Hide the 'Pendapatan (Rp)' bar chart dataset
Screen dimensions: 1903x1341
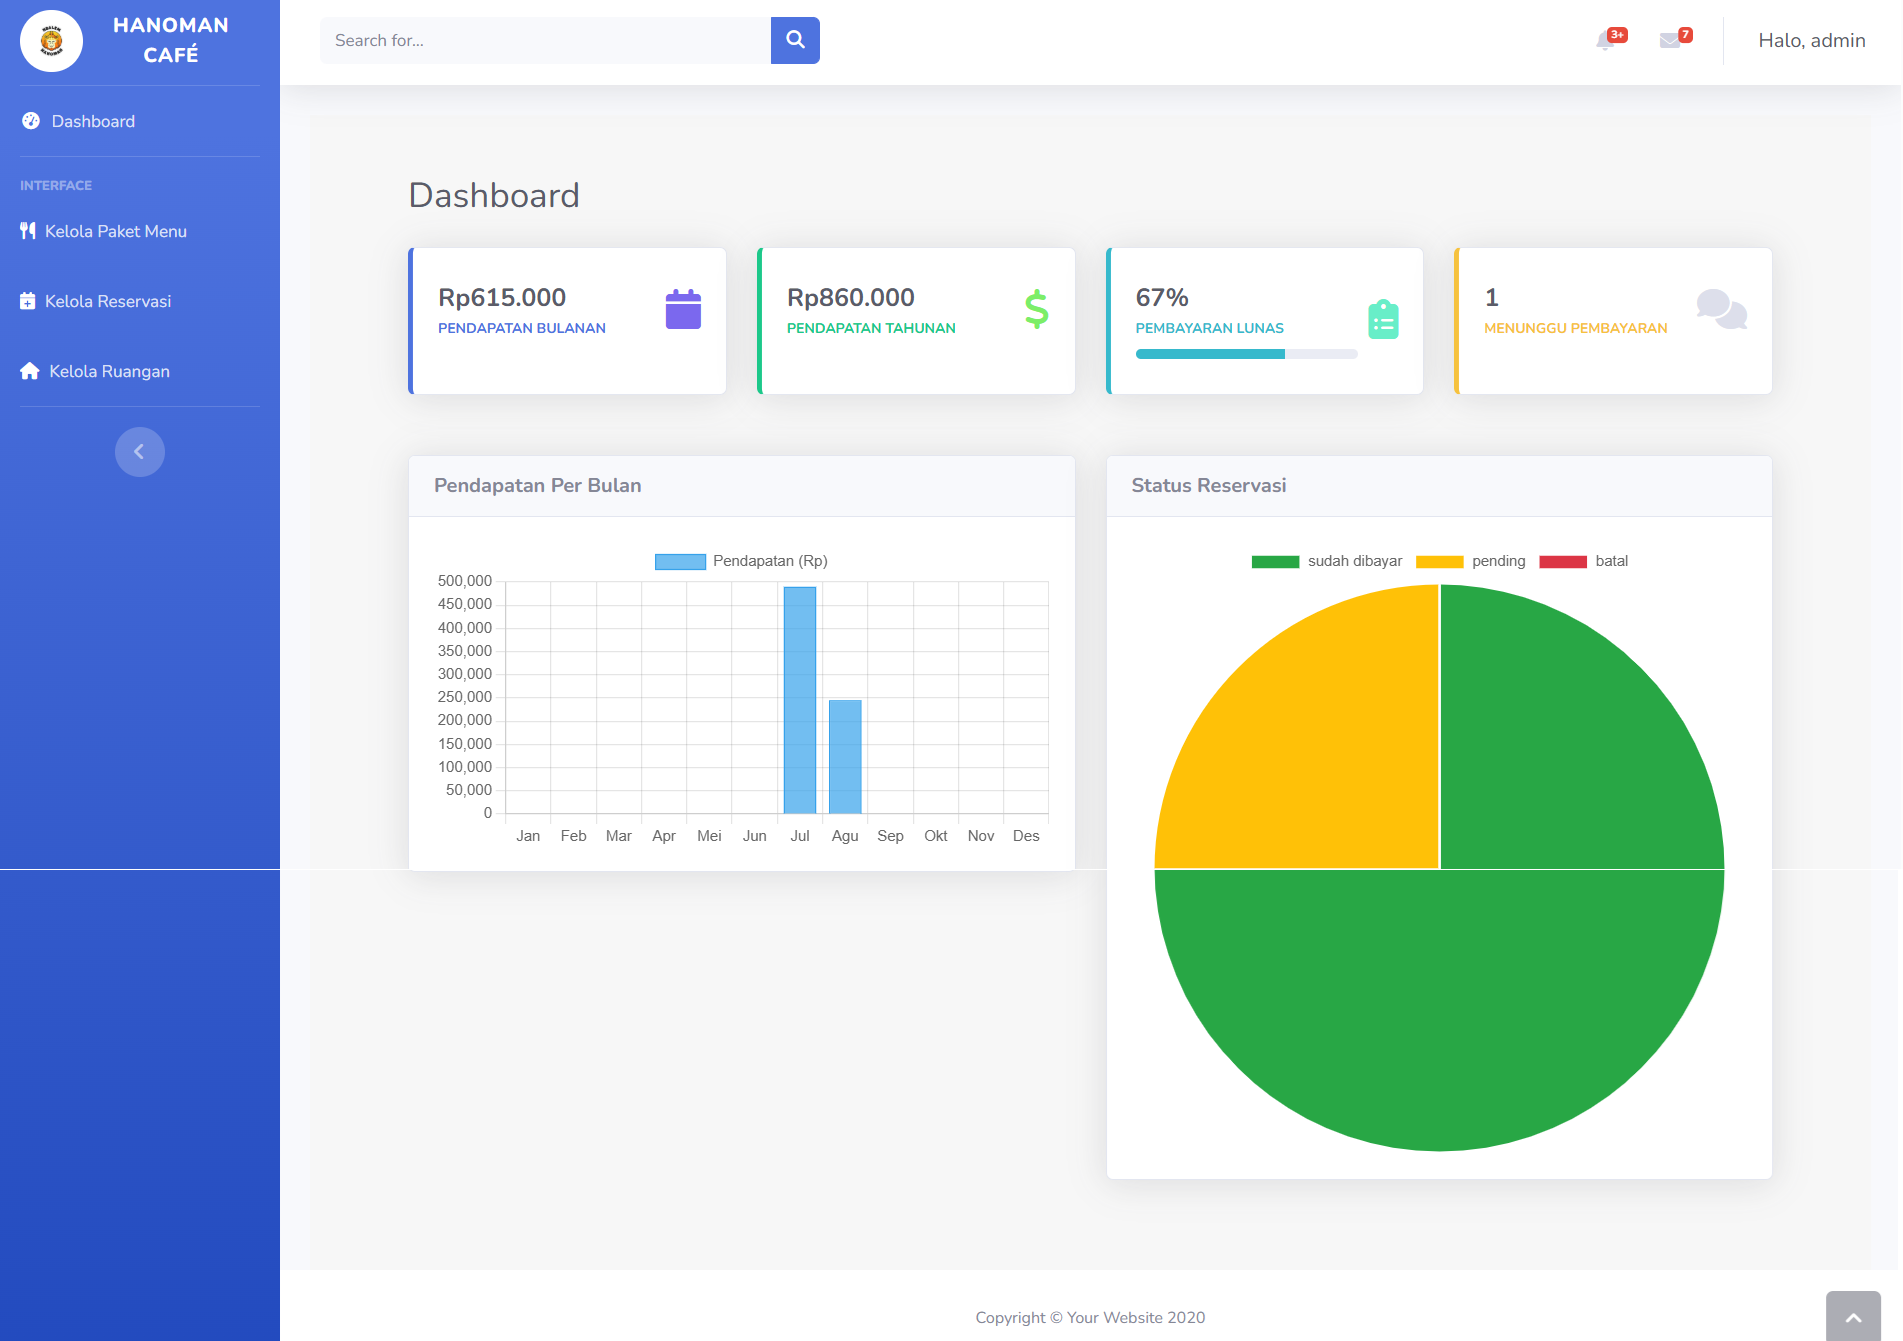741,561
